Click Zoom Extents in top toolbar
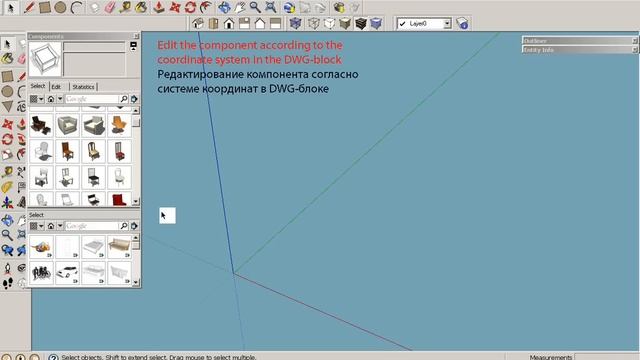The image size is (640, 360). point(271,7)
